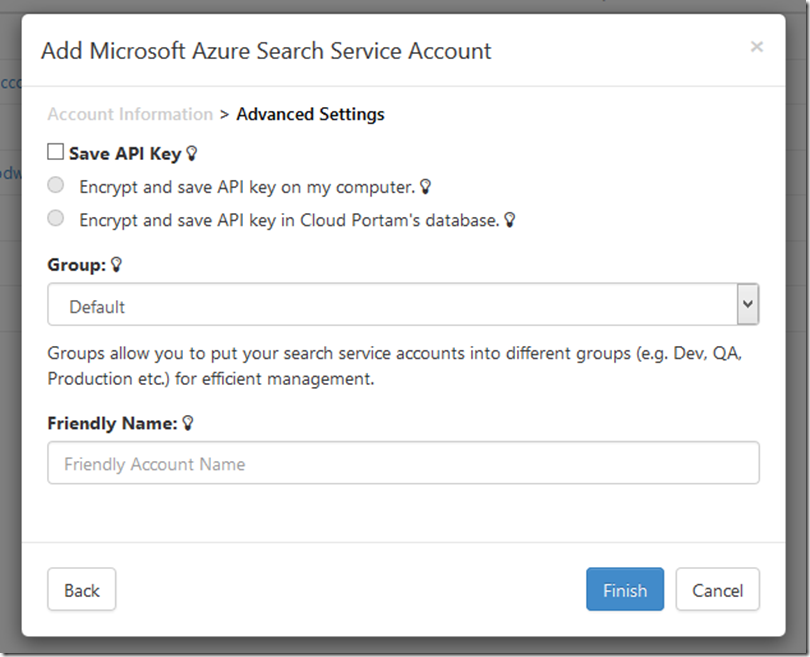Click the lightbulb hint next to Group label
The image size is (810, 657).
tap(116, 264)
